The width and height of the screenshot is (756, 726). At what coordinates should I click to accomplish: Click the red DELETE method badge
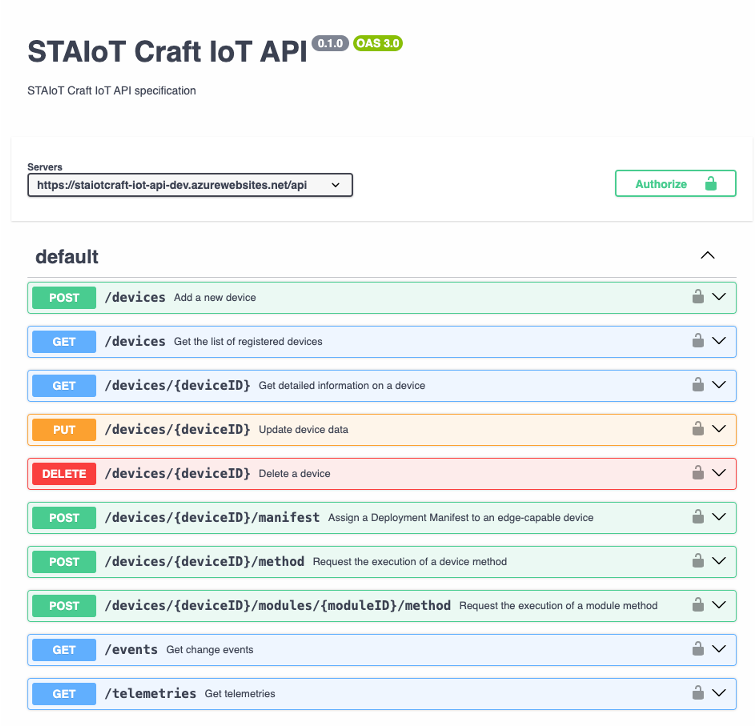point(64,473)
